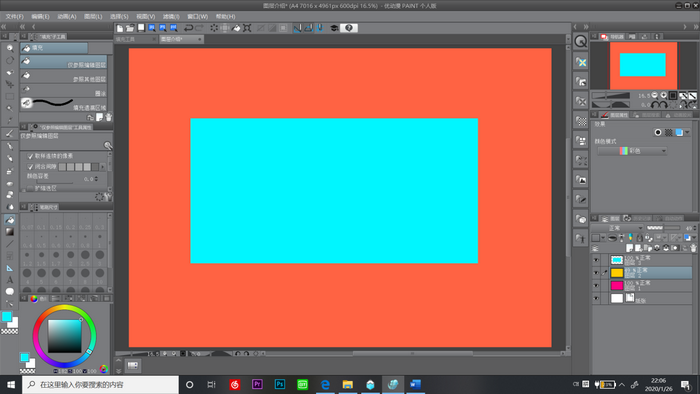The height and width of the screenshot is (394, 700).
Task: Click layer opacity slider
Action: tap(663, 228)
